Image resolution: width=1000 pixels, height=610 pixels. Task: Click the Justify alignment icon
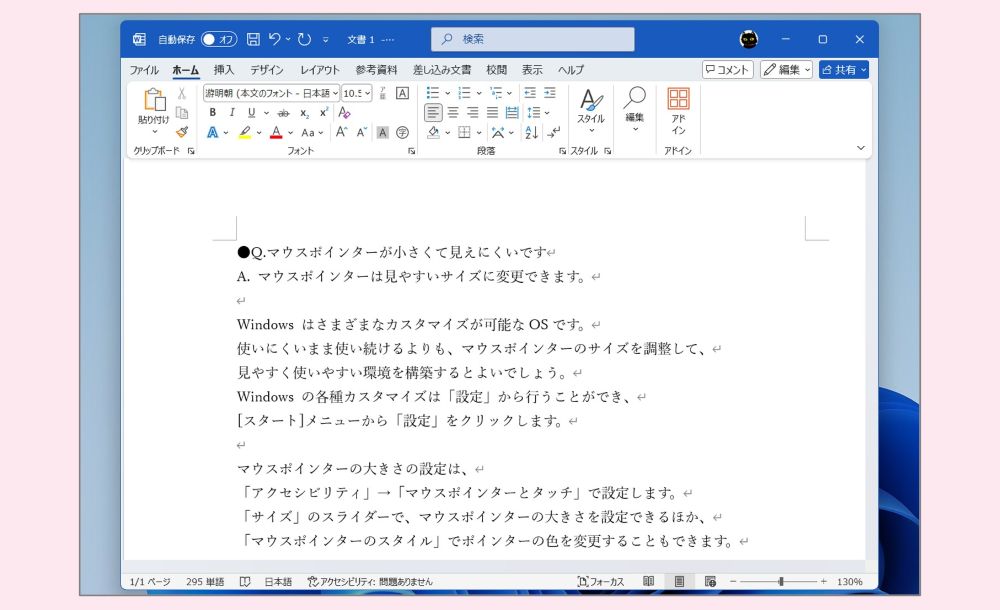click(x=492, y=113)
